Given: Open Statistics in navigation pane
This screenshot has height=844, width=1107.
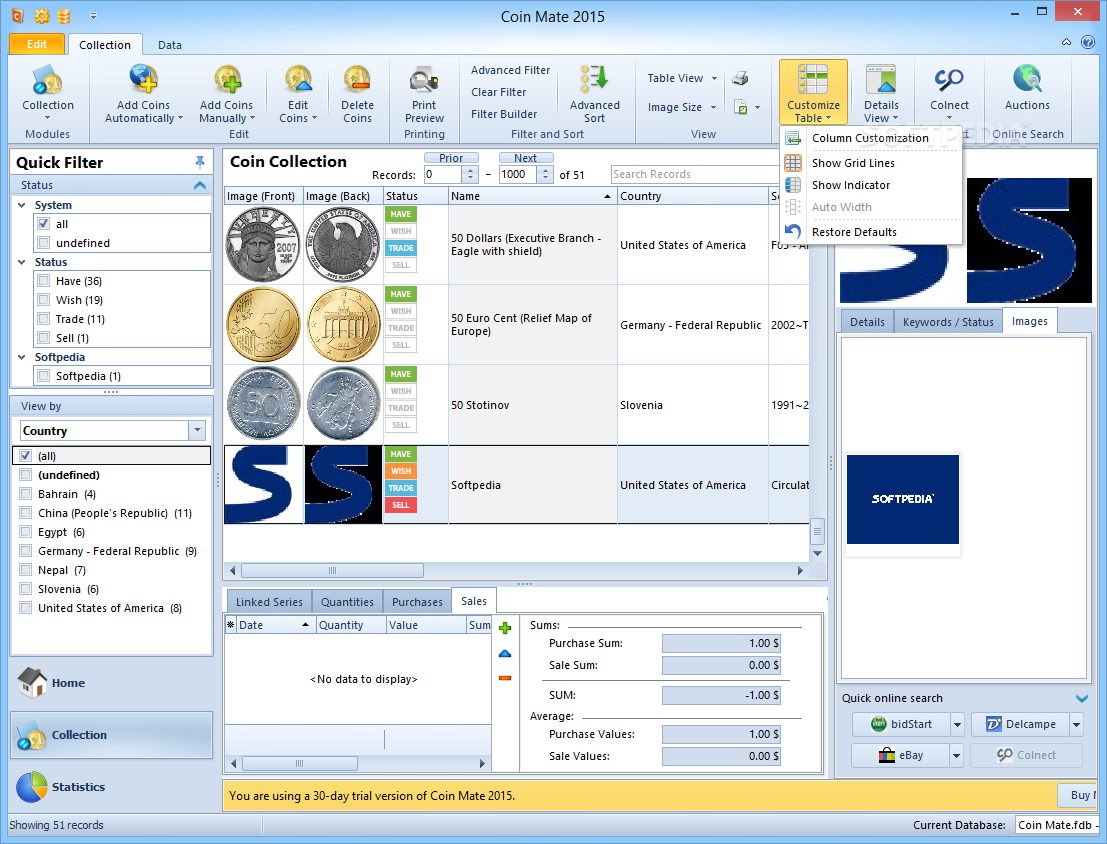Looking at the screenshot, I should point(61,787).
